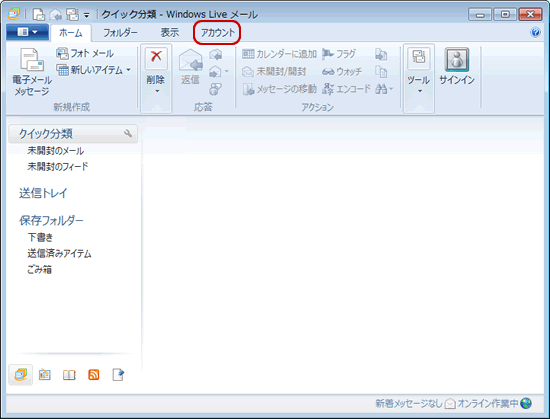The width and height of the screenshot is (550, 419).
Task: Click カレンダーに追加
Action: tap(280, 54)
